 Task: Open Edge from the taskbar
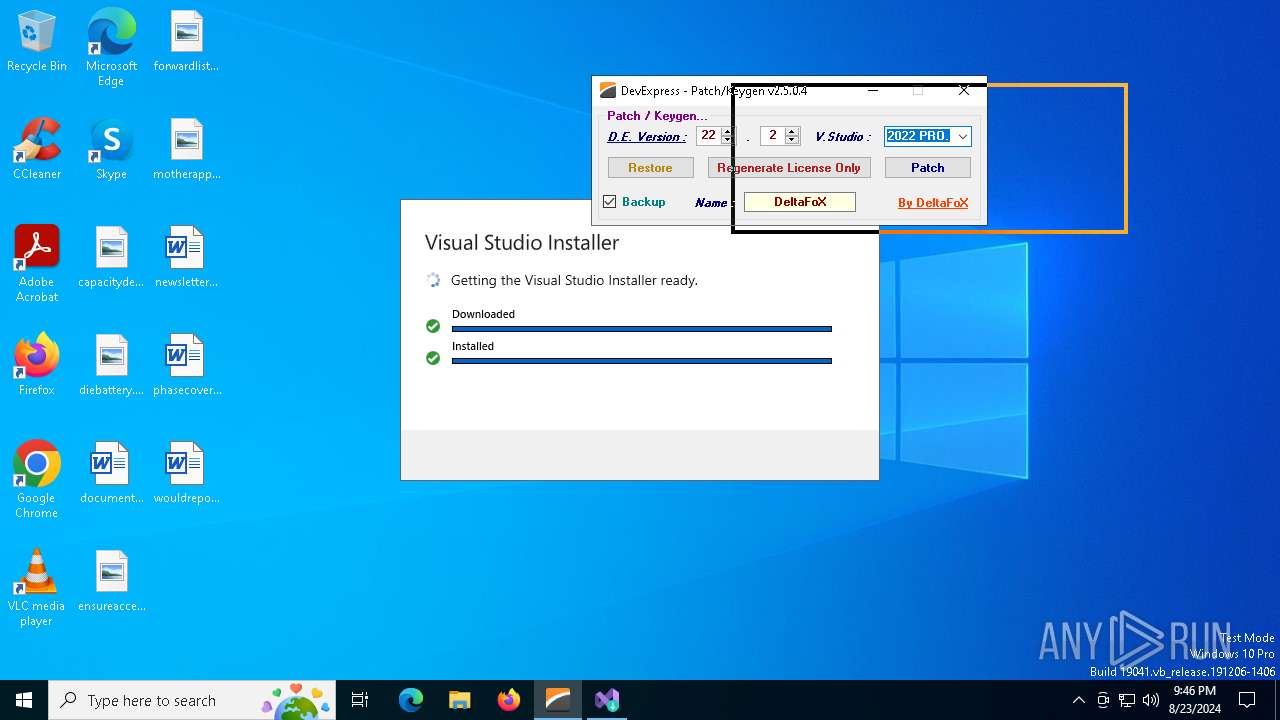(411, 700)
